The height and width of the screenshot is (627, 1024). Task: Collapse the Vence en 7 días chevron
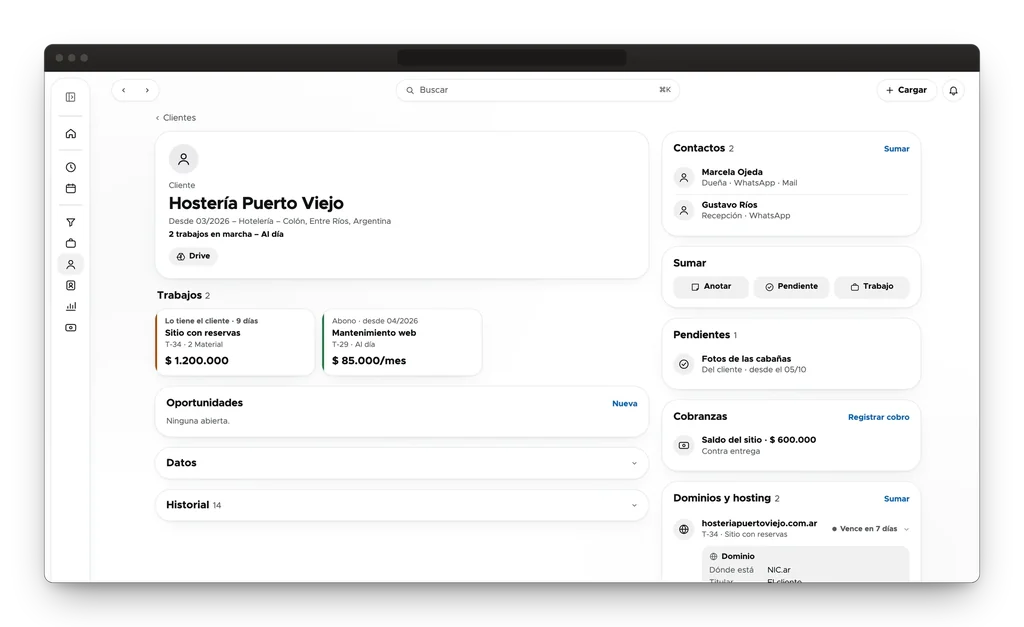pos(906,529)
